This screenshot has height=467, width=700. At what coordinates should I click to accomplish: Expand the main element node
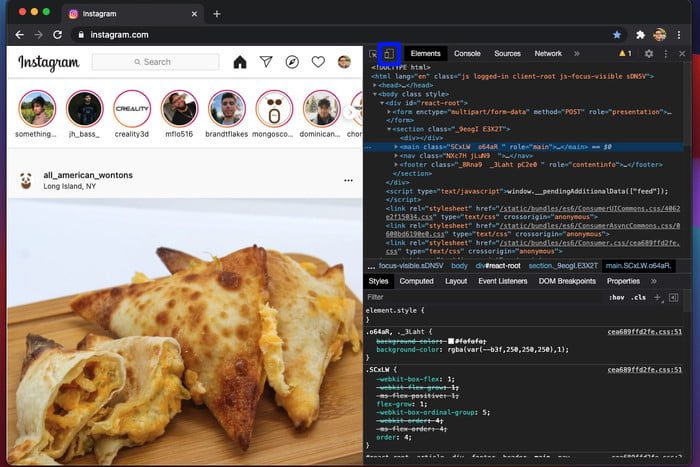[x=396, y=147]
